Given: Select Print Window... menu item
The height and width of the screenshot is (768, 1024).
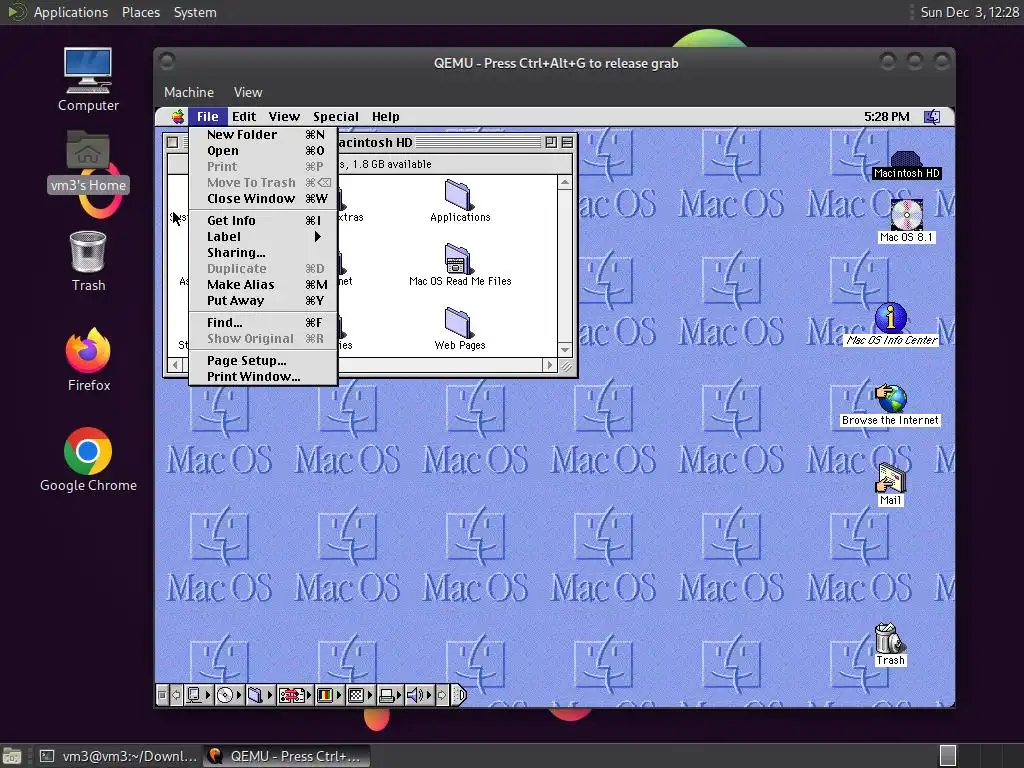Looking at the screenshot, I should tap(263, 377).
